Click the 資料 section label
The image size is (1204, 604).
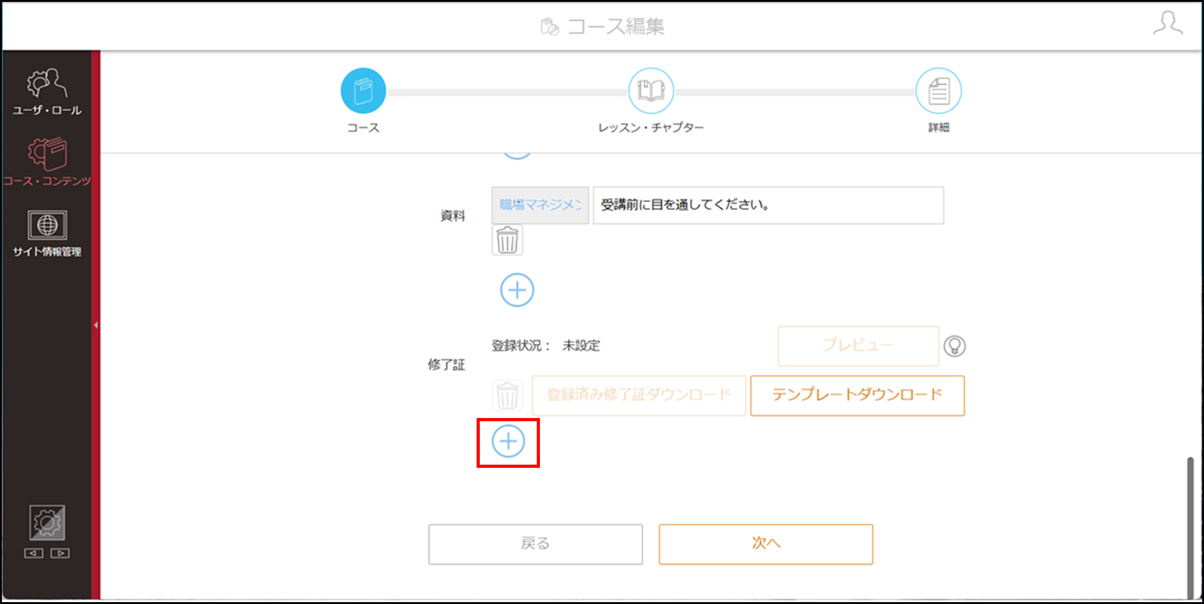coord(453,216)
